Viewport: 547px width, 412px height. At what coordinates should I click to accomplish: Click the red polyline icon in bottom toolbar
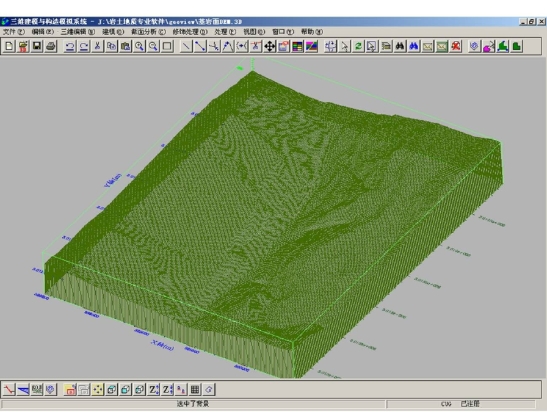point(9,389)
